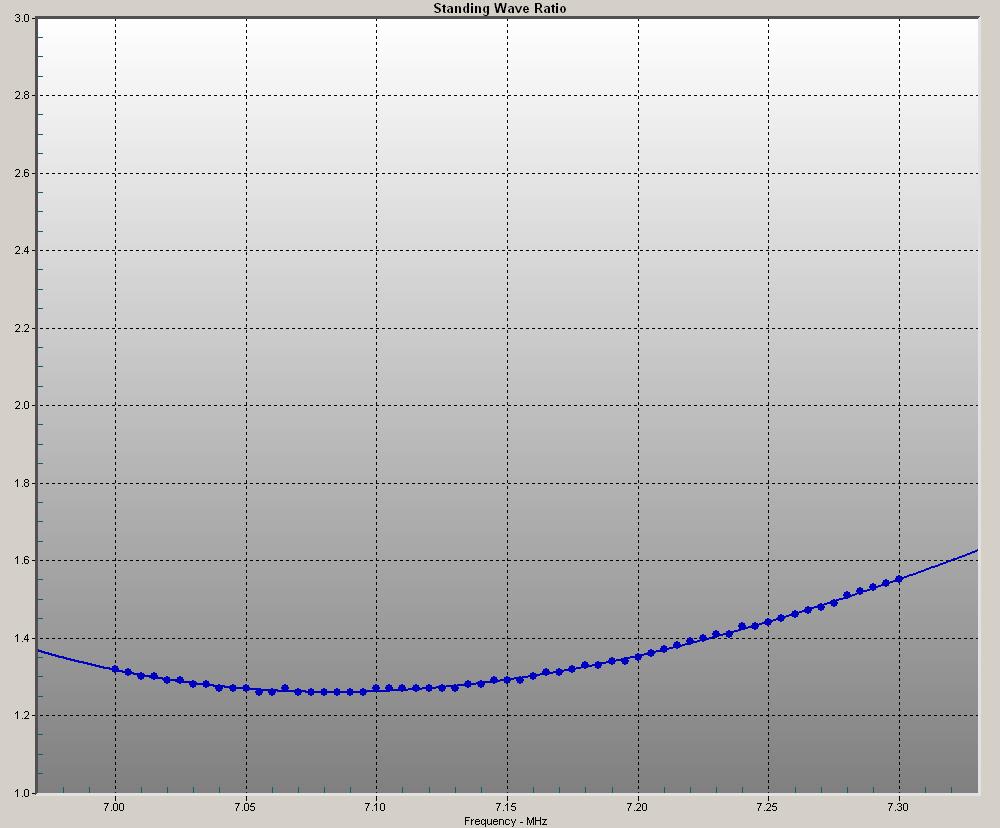Select the last data point at 7.30 MHz
Viewport: 1000px width, 828px height.
(899, 579)
